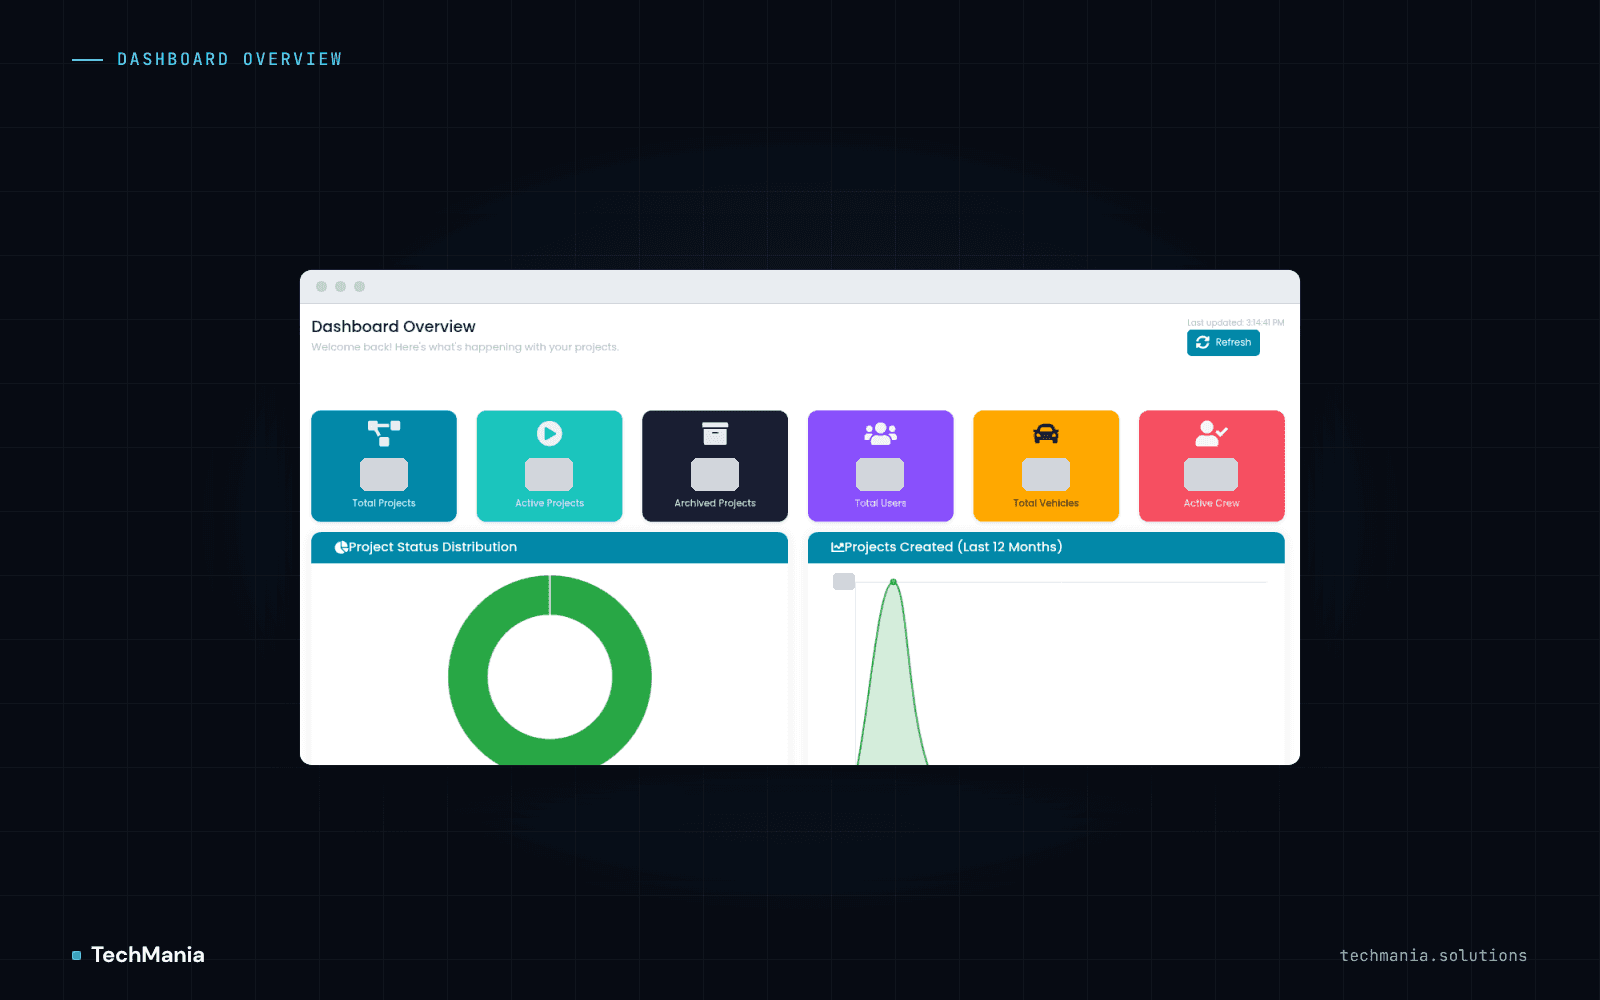Click the Project Status Distribution heading
1600x1000 pixels.
coord(433,547)
